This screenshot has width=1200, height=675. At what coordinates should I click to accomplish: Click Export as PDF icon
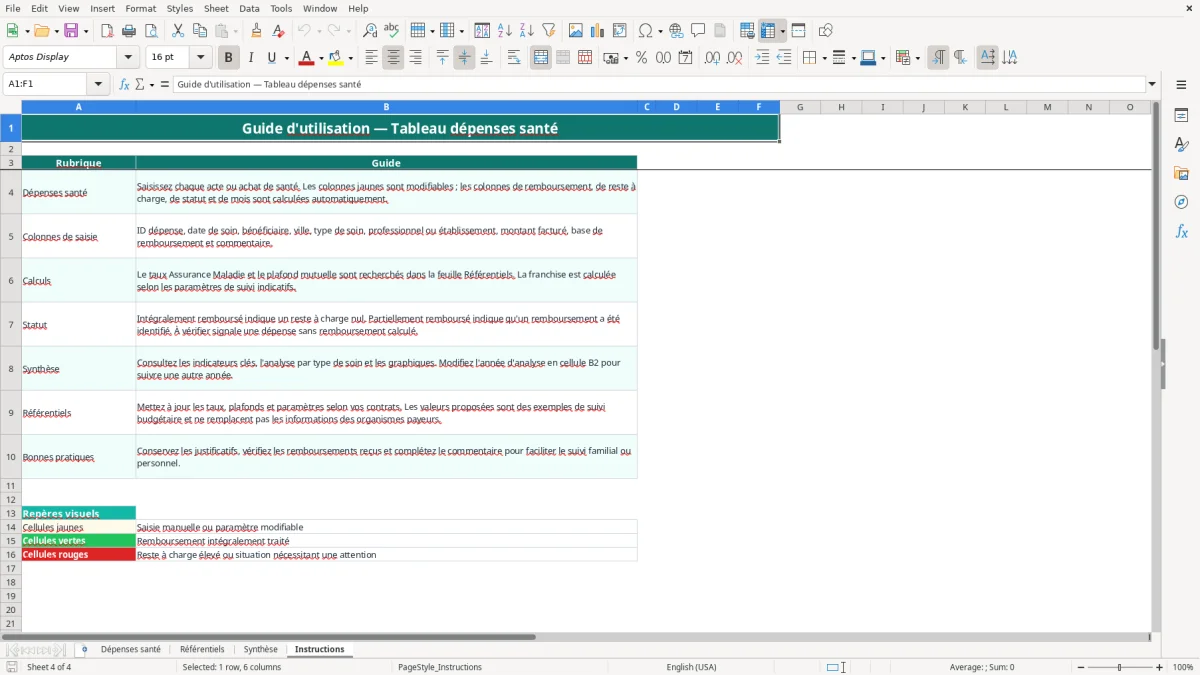click(107, 31)
